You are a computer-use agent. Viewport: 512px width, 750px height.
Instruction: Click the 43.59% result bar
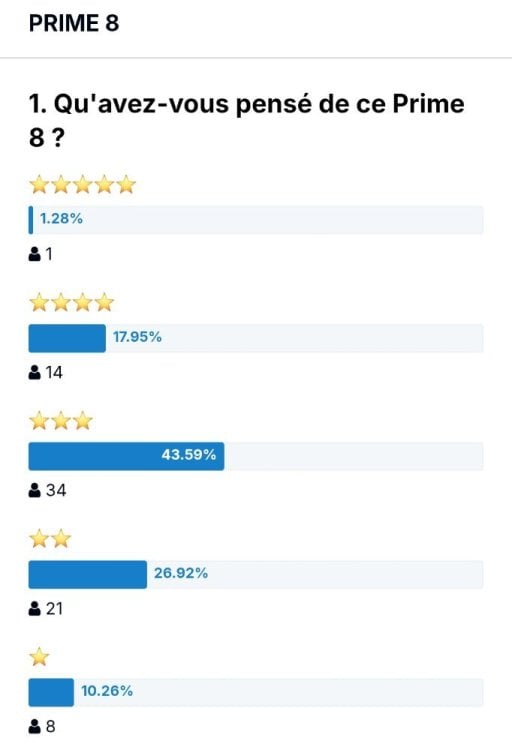pos(256,456)
